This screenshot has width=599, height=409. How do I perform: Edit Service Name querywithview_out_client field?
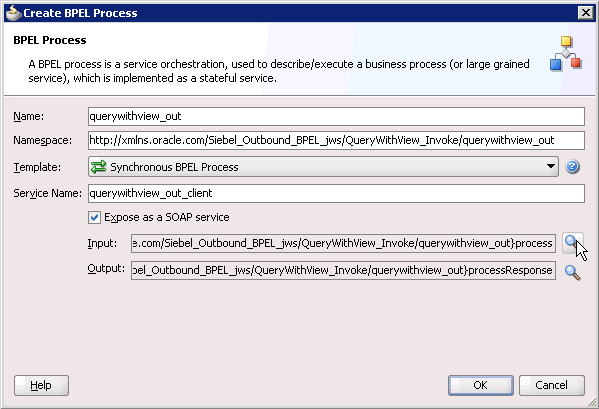tap(336, 193)
